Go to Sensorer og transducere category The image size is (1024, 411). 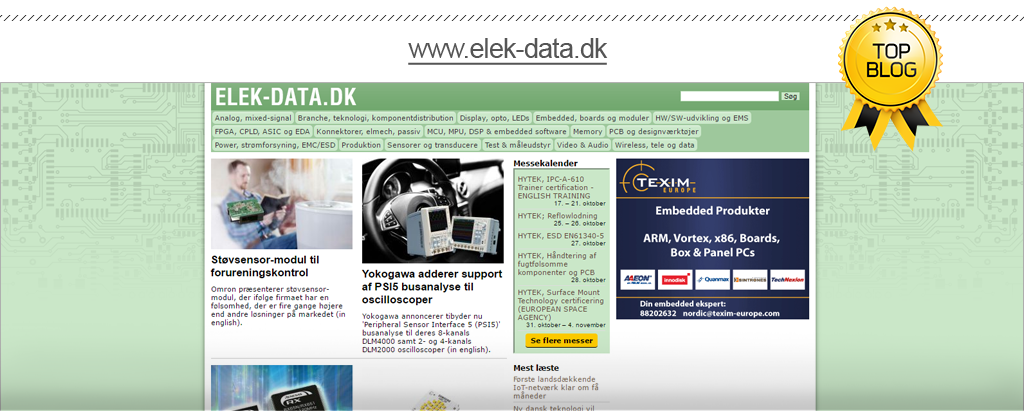pyautogui.click(x=432, y=145)
